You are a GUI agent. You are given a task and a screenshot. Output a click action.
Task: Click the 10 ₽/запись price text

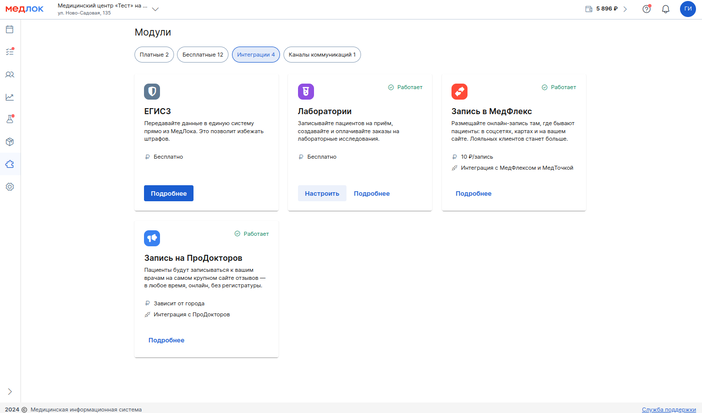[x=477, y=157]
